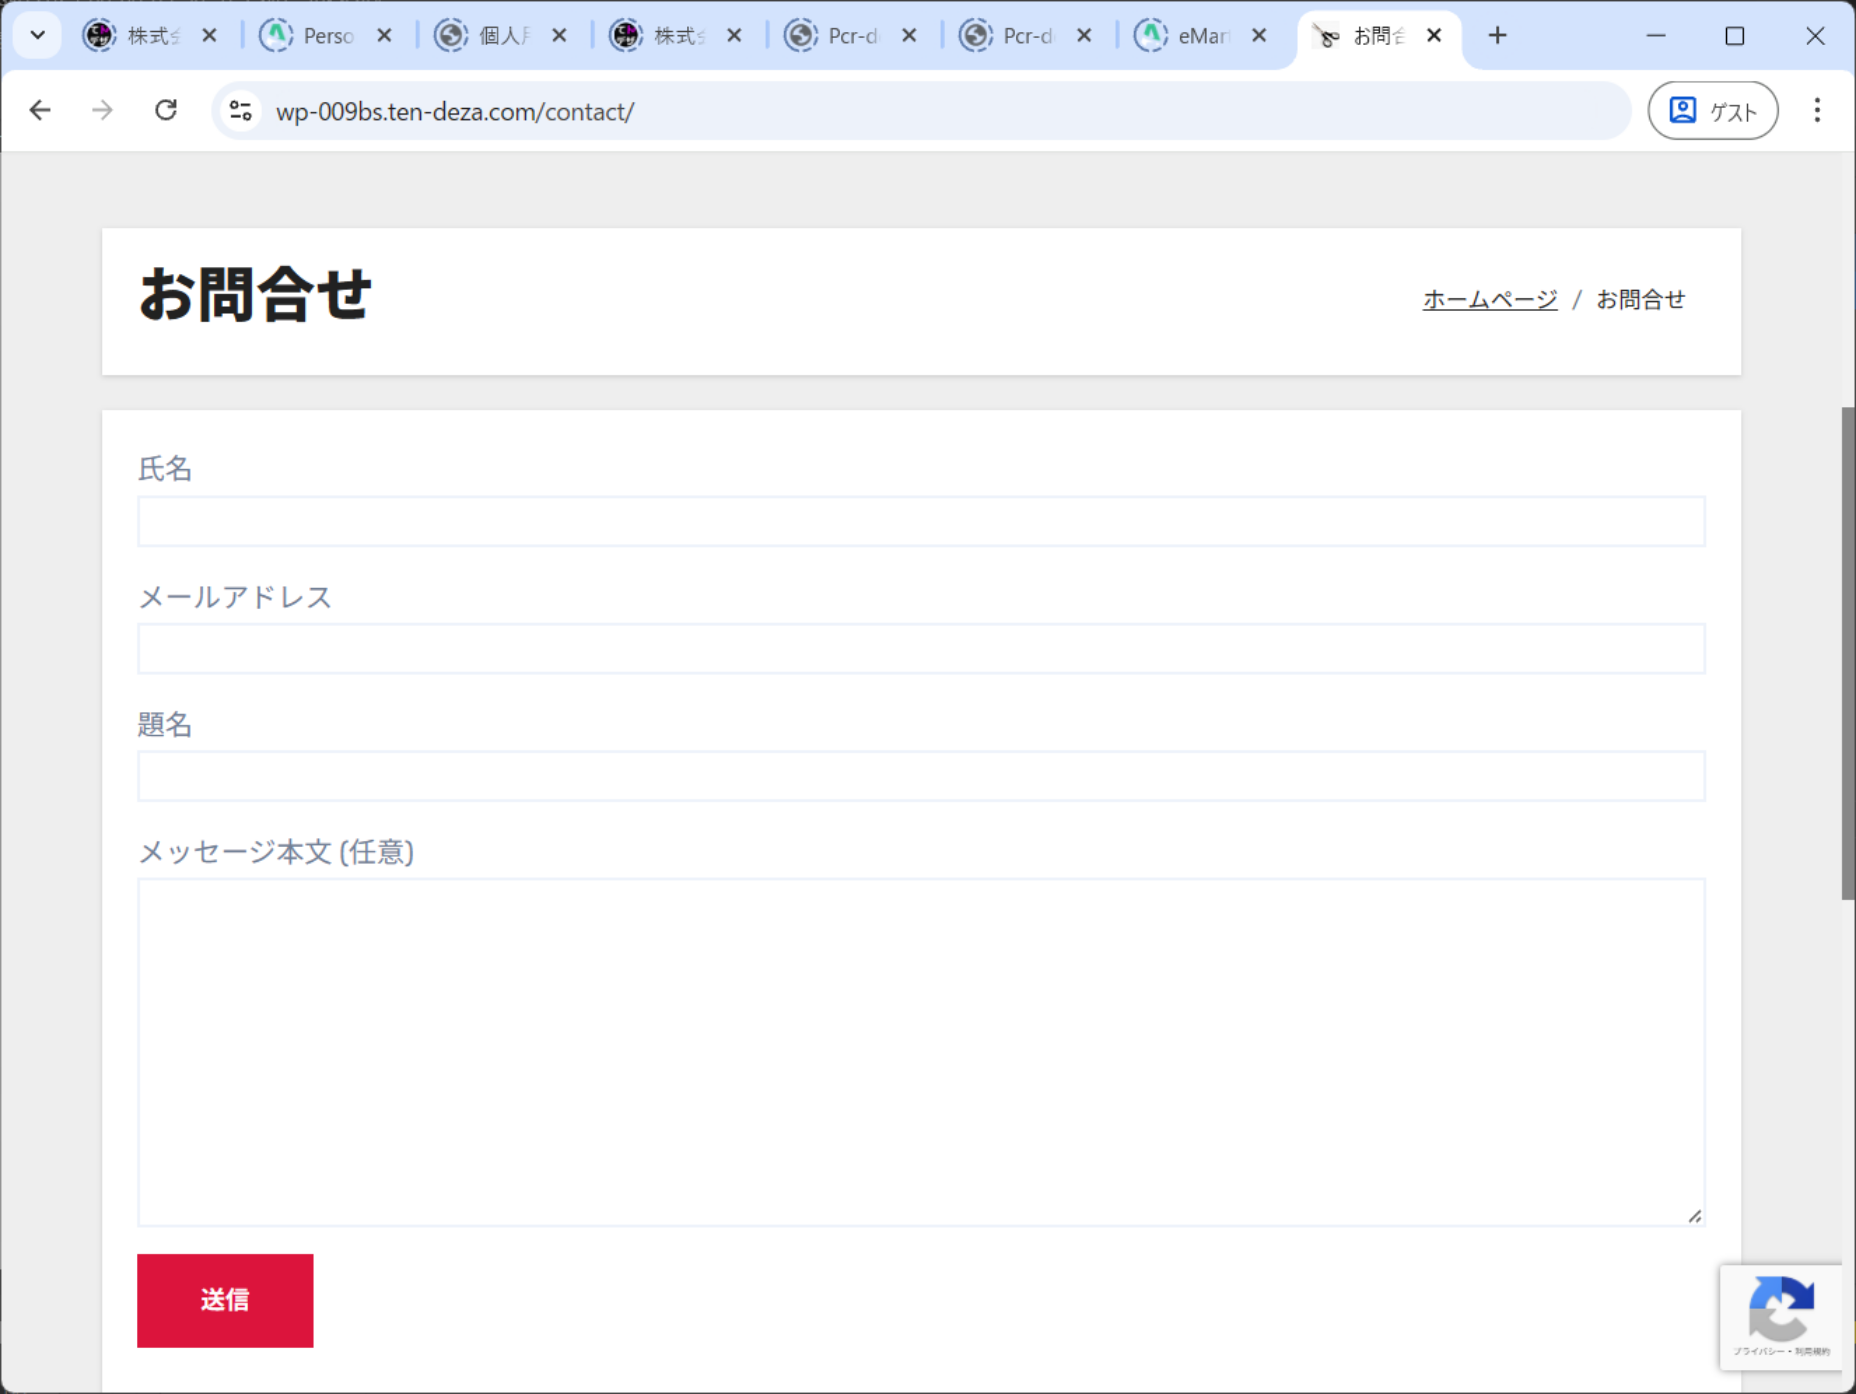Switch to the 個人 tab
The image size is (1856, 1394).
(x=490, y=36)
